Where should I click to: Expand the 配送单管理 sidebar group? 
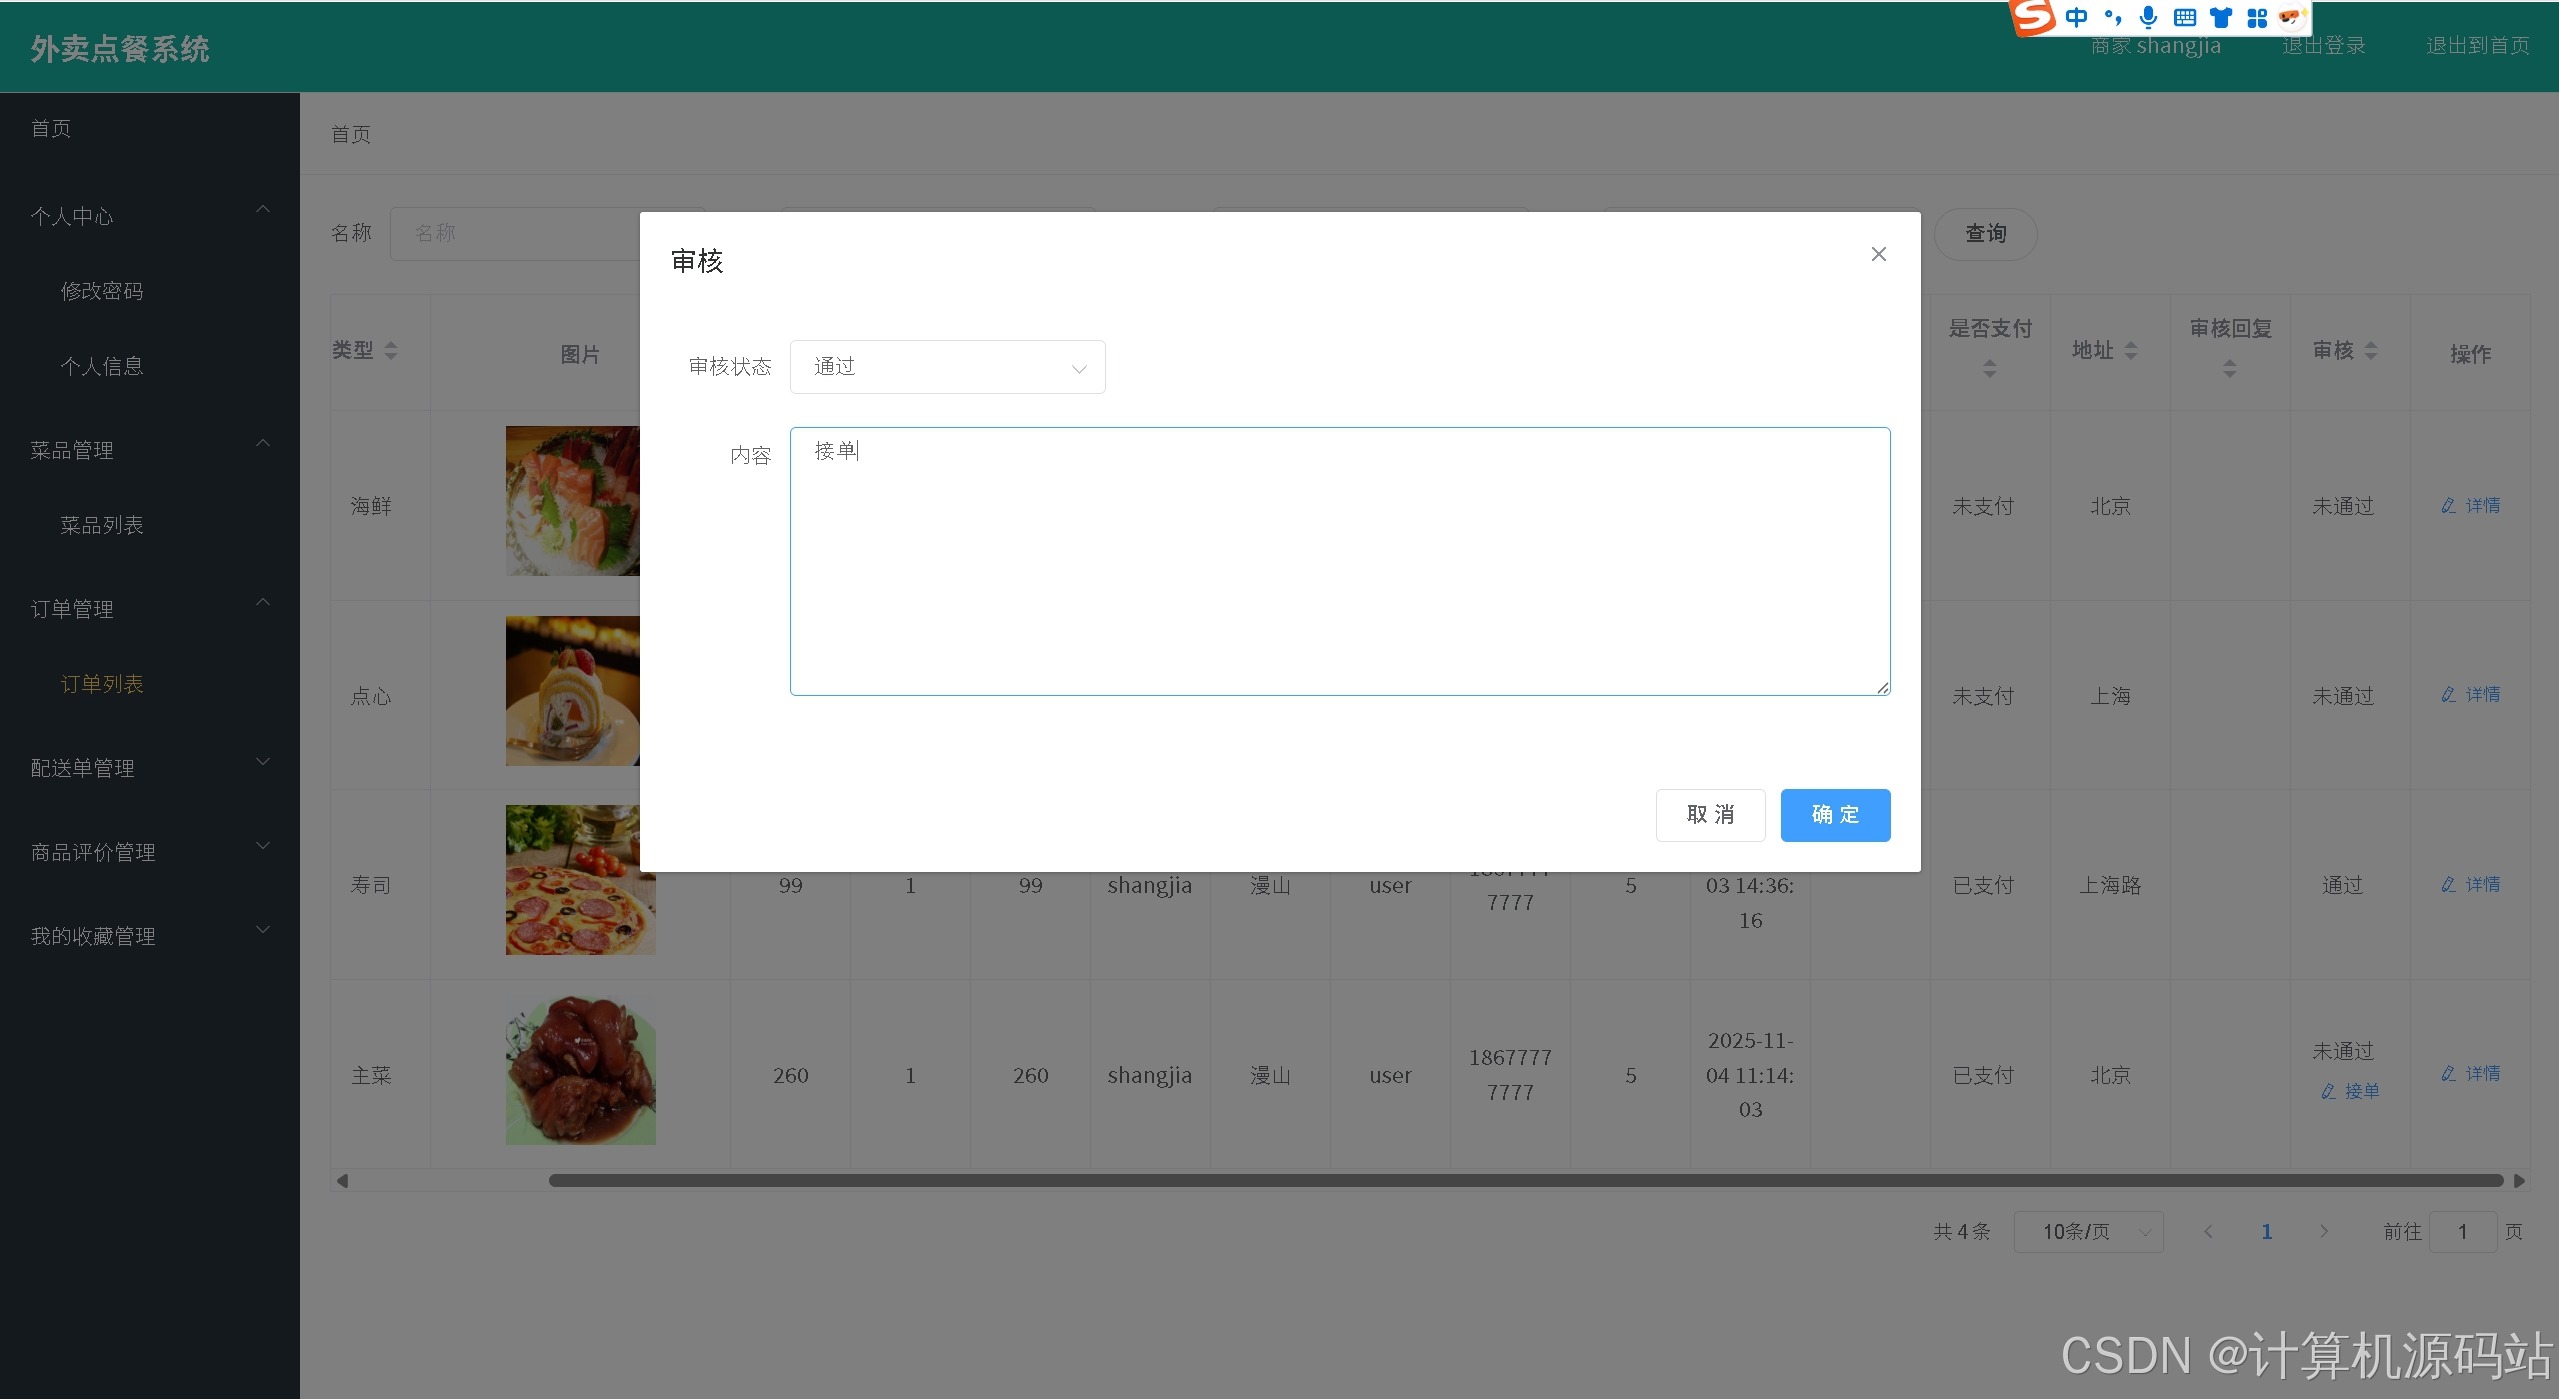150,768
